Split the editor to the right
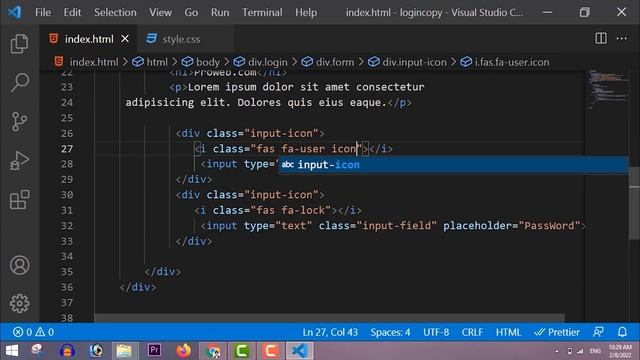This screenshot has height=360, width=640. tap(601, 38)
